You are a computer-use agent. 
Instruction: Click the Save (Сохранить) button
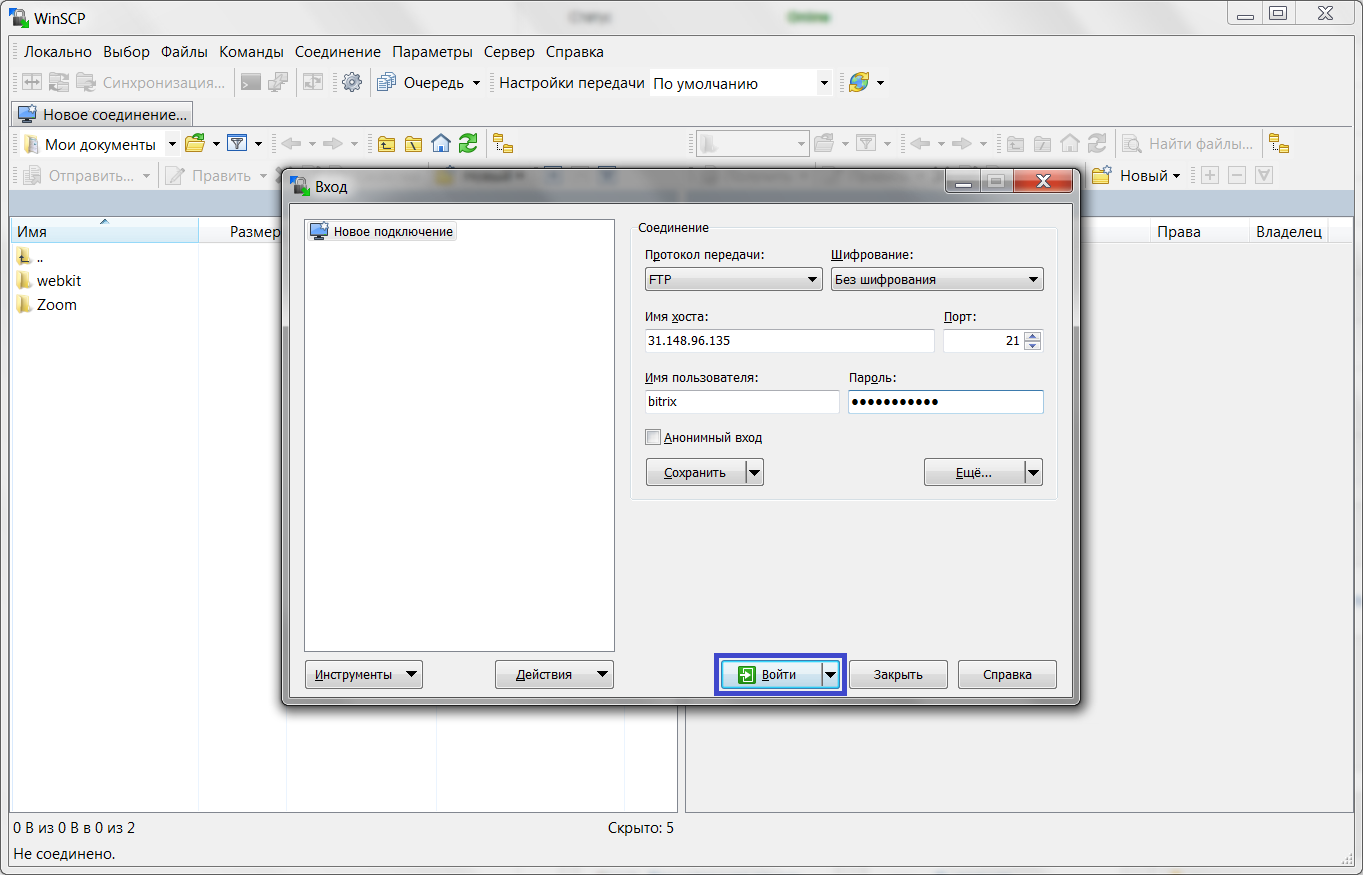696,473
